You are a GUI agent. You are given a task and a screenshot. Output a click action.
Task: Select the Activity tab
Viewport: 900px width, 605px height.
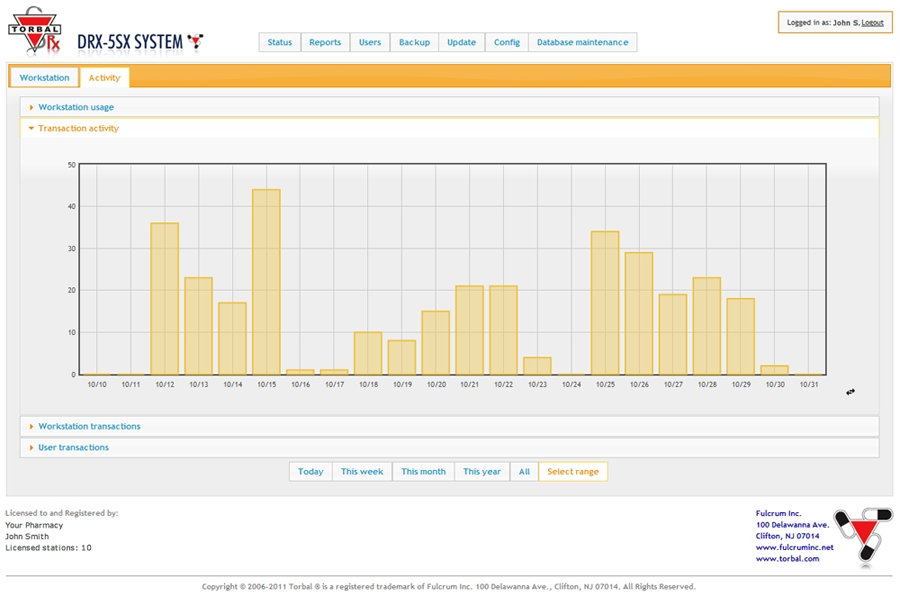coord(104,77)
